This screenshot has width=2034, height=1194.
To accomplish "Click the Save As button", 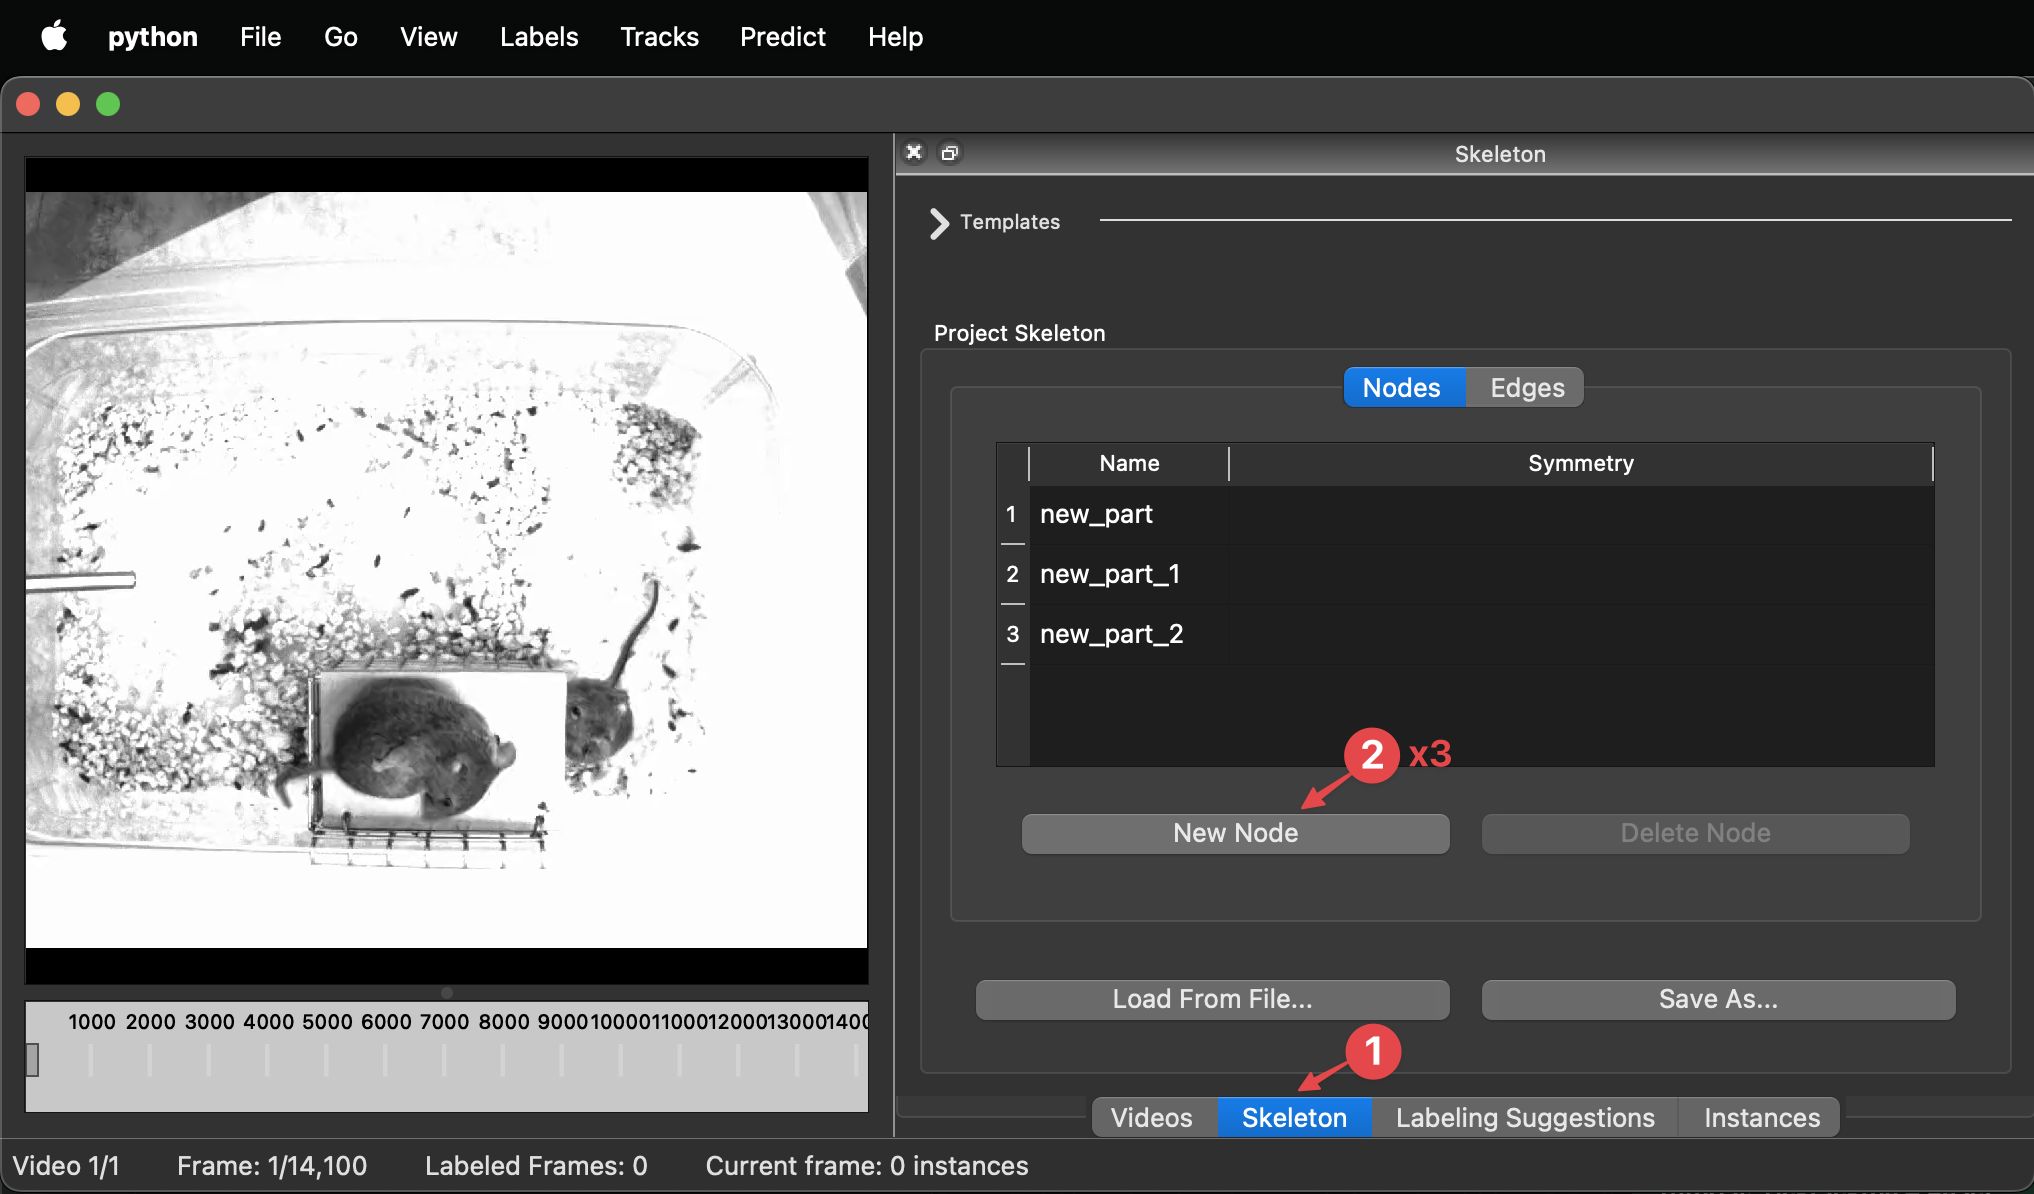I will [1717, 999].
